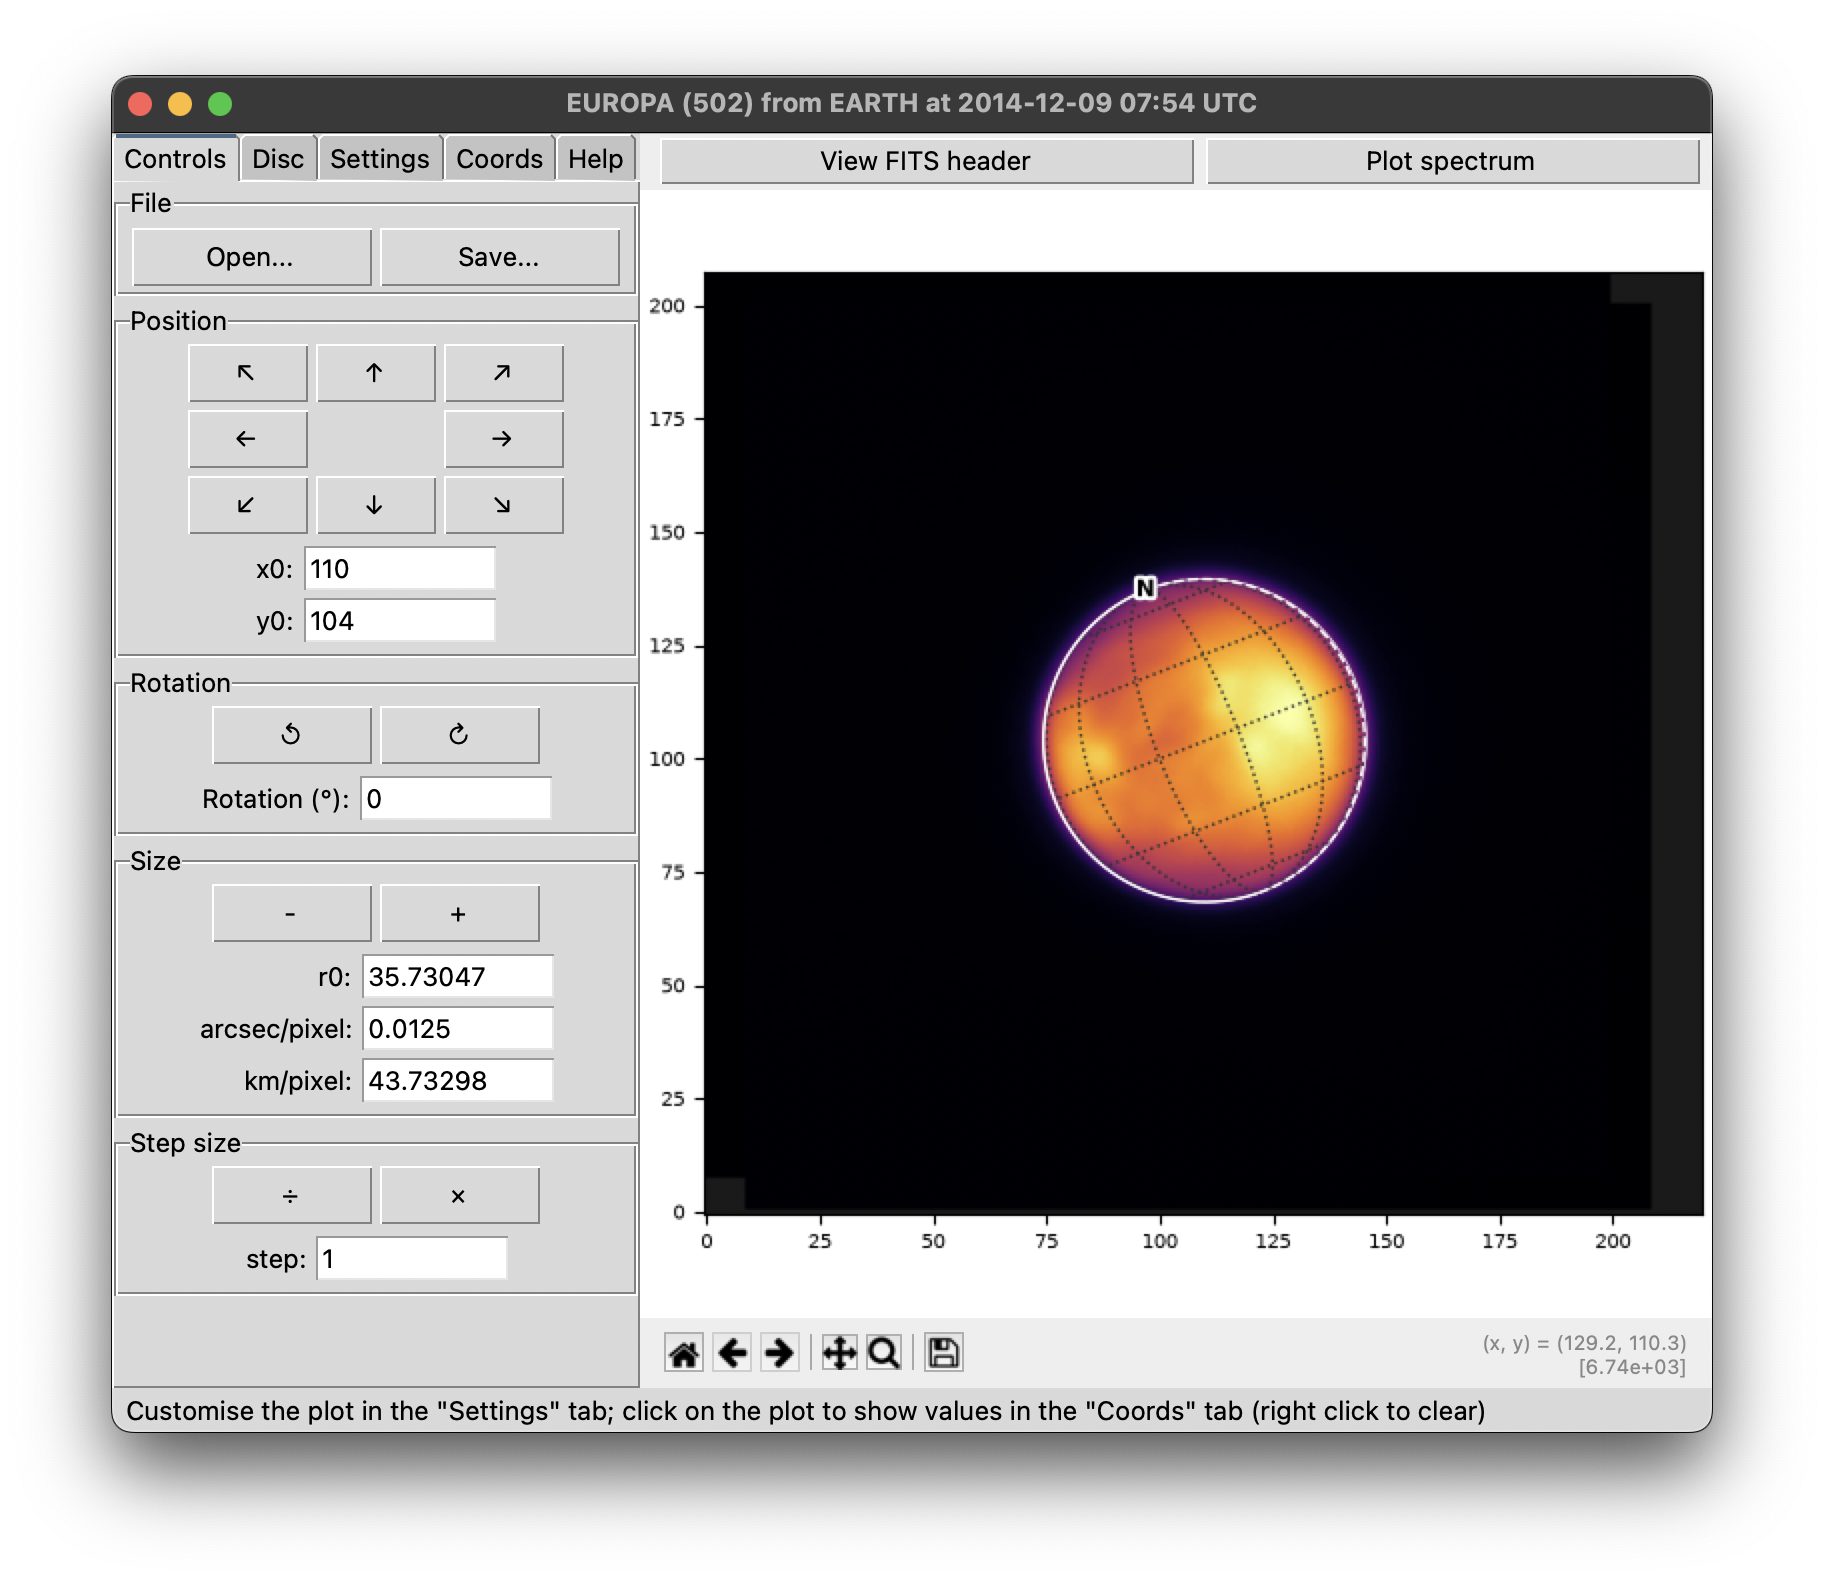Decrease disc size with the minus button

click(291, 913)
